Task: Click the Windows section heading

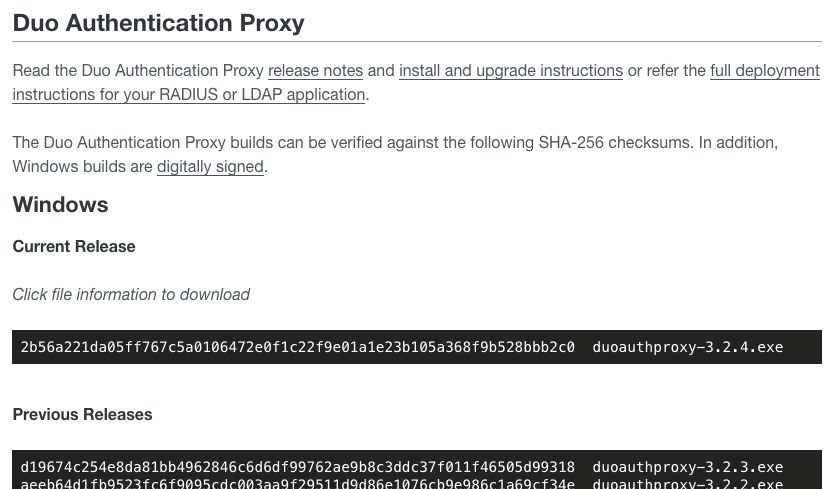Action: (60, 205)
